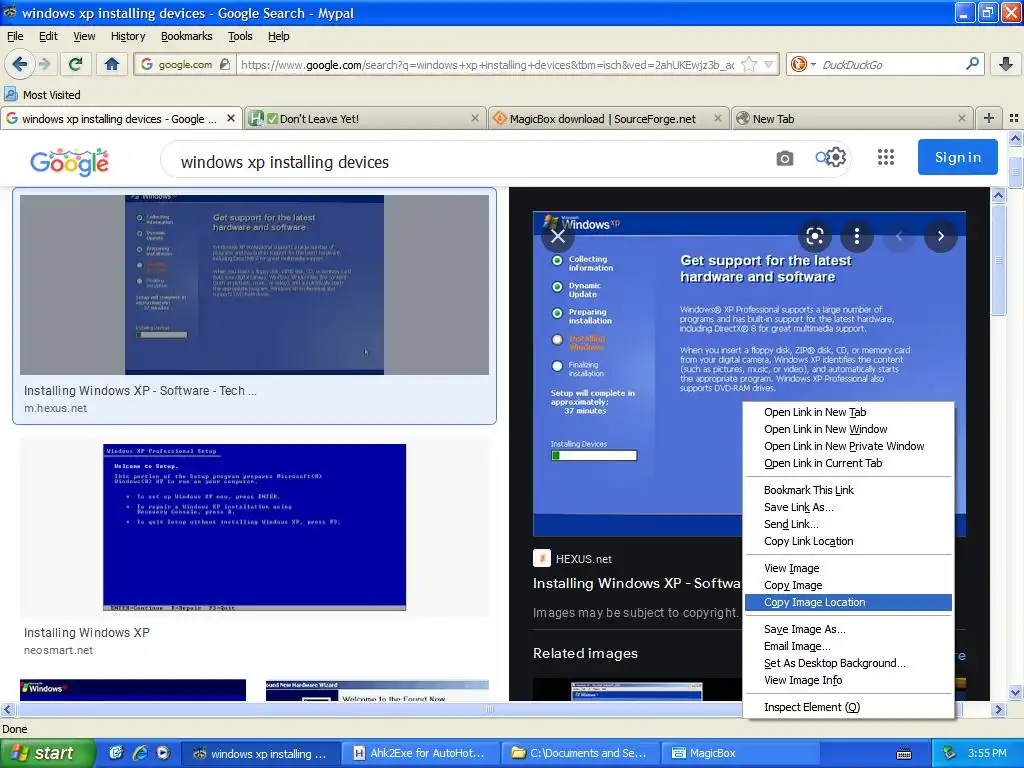
Task: Go back with the browser back arrow
Action: (19, 64)
